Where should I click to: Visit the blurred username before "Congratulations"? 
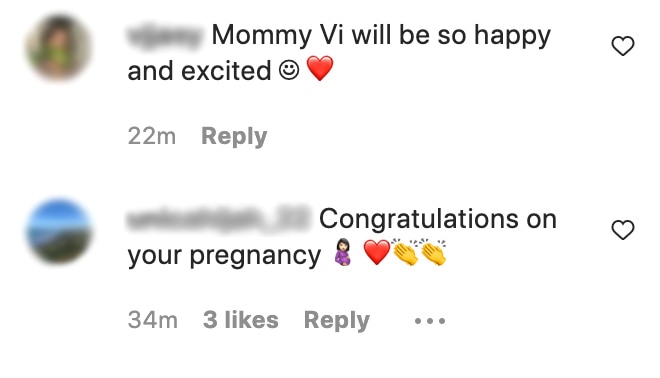coord(218,220)
